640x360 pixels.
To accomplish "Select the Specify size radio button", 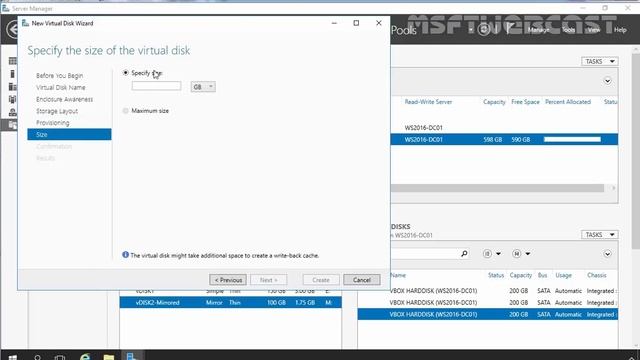I will click(x=126, y=73).
